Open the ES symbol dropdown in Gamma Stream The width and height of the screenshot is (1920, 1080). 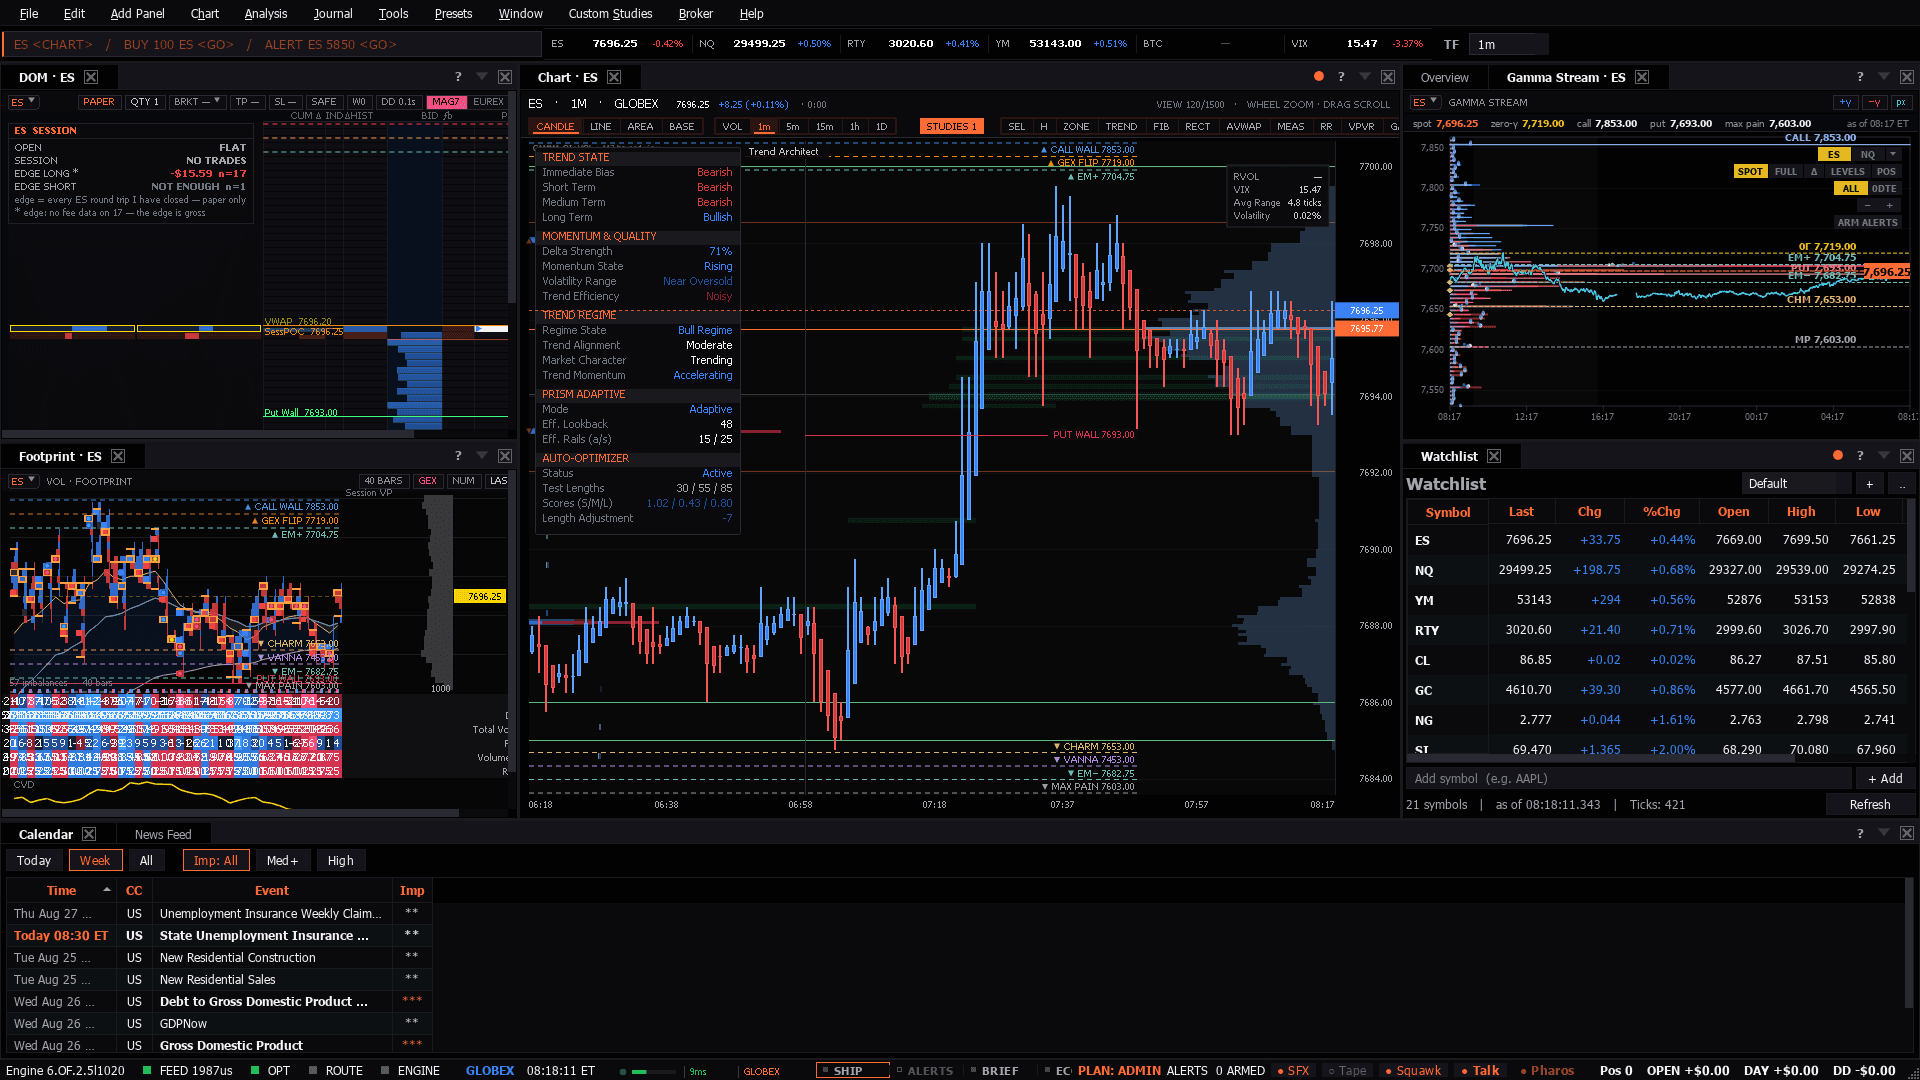click(1426, 102)
